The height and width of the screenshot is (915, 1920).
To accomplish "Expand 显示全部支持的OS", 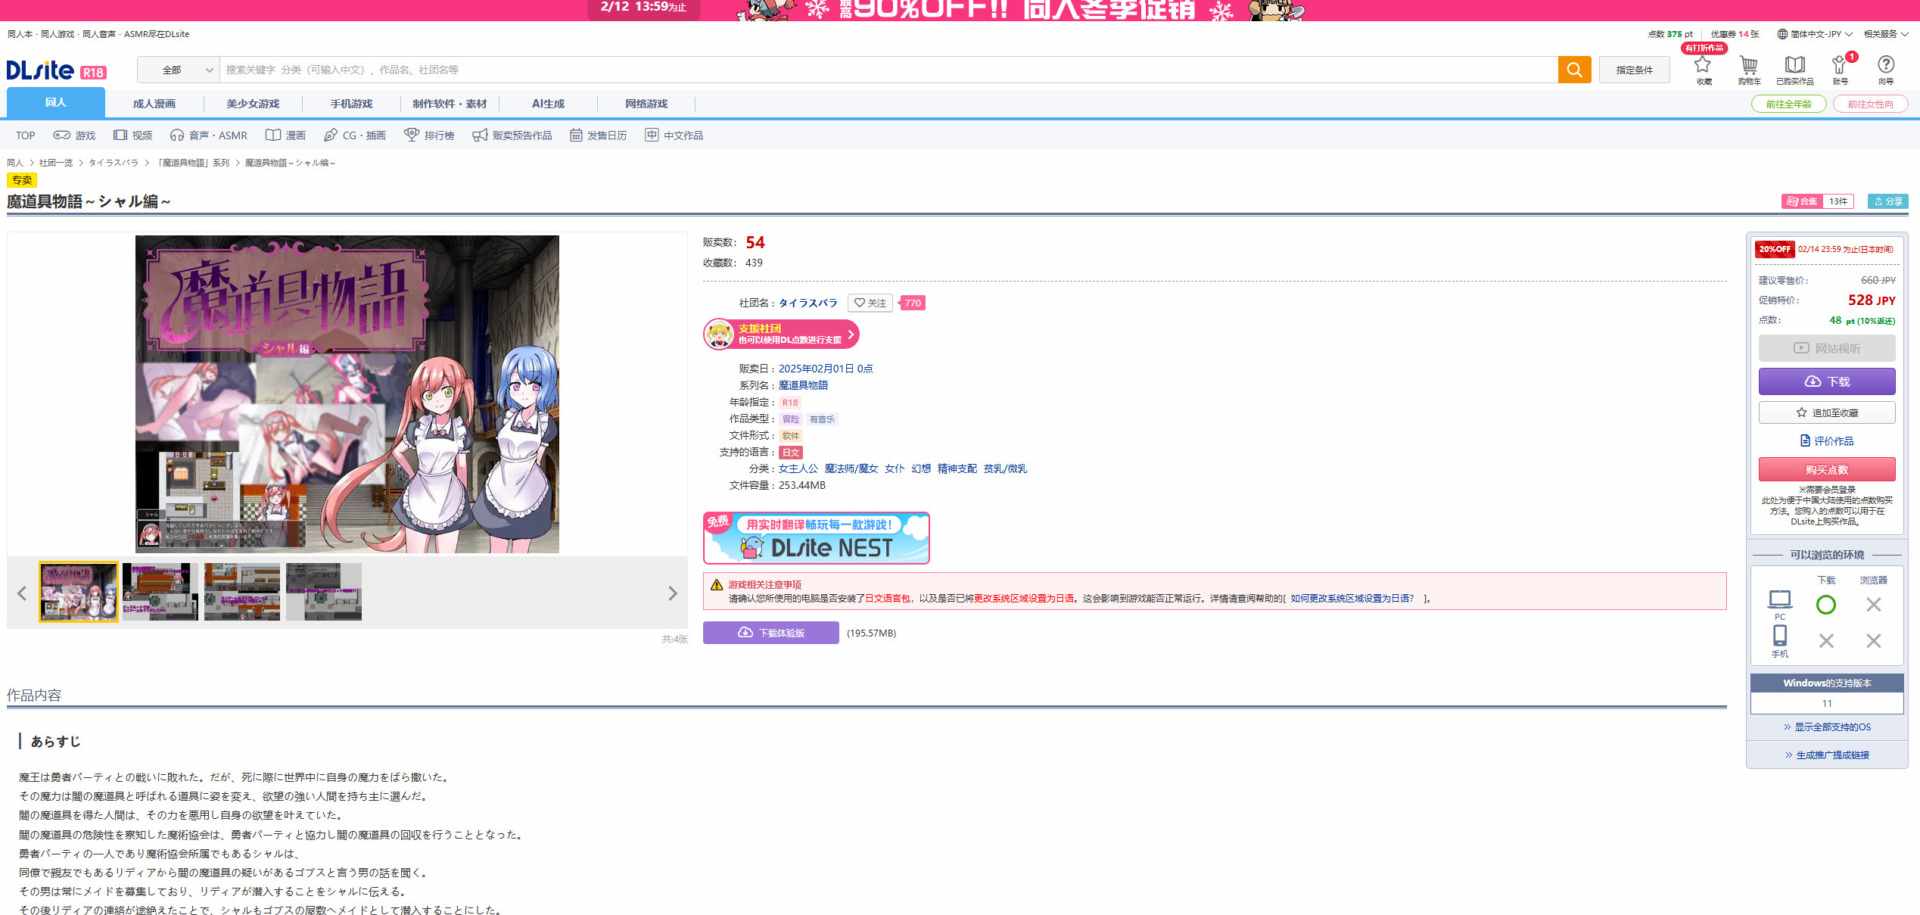I will tap(1827, 727).
